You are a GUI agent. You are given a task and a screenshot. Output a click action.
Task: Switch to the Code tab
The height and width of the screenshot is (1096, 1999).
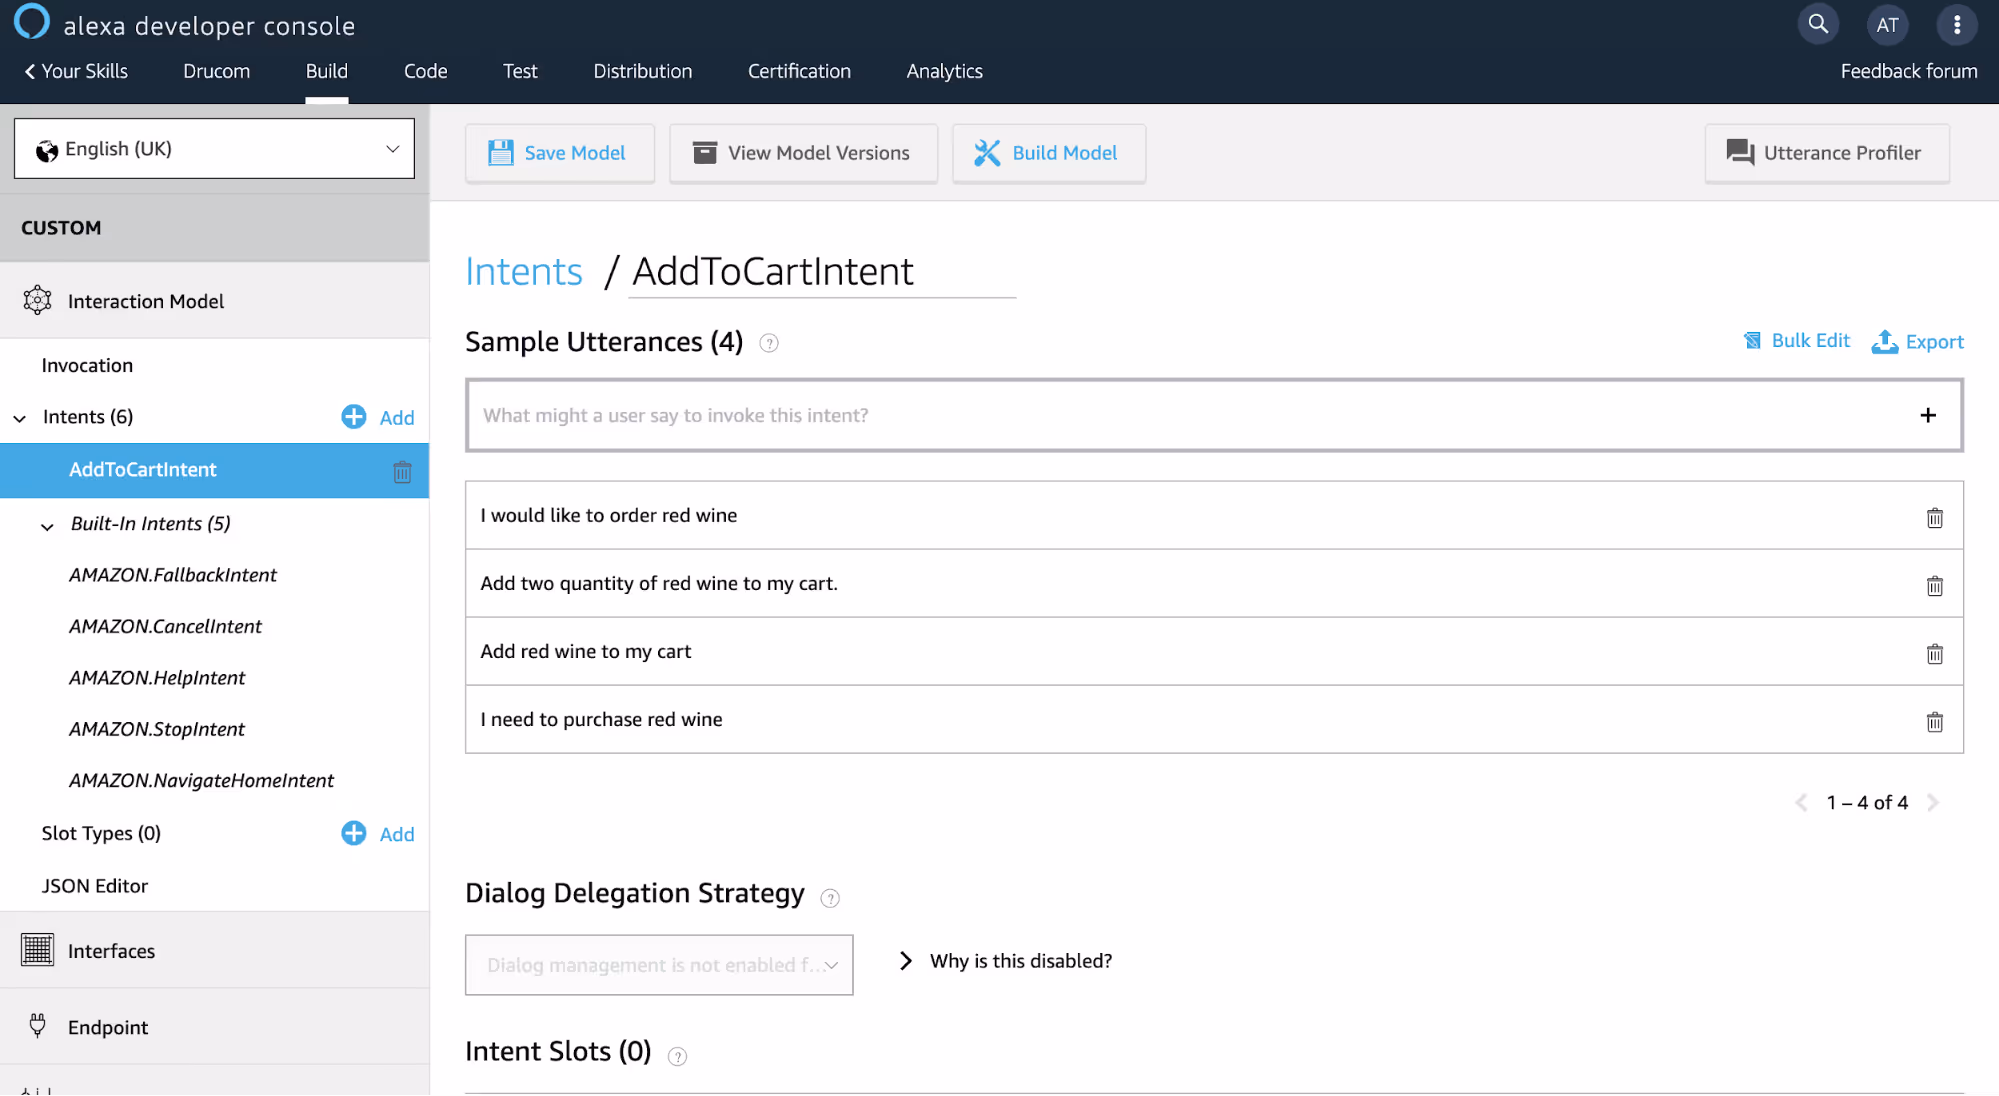pyautogui.click(x=426, y=71)
